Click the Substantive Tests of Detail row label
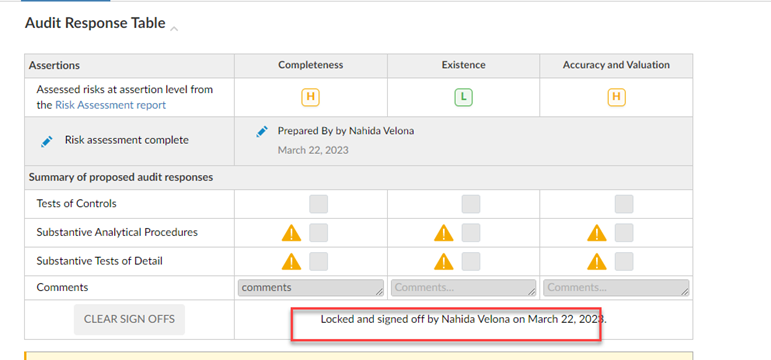 [99, 261]
